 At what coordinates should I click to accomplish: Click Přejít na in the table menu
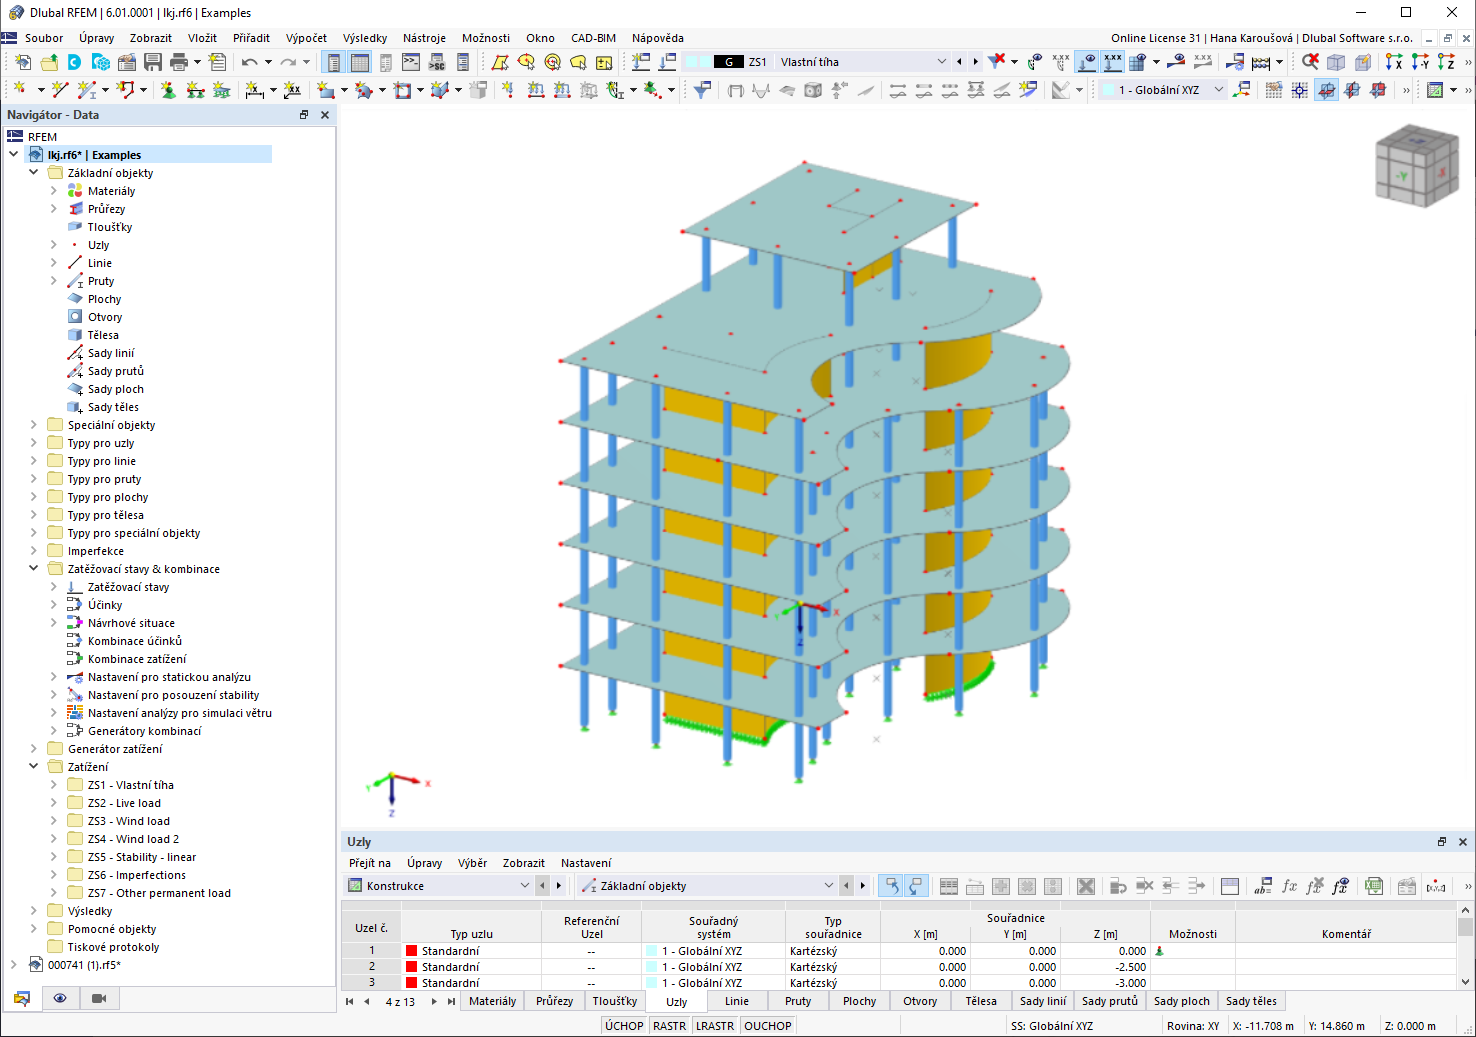click(x=370, y=863)
